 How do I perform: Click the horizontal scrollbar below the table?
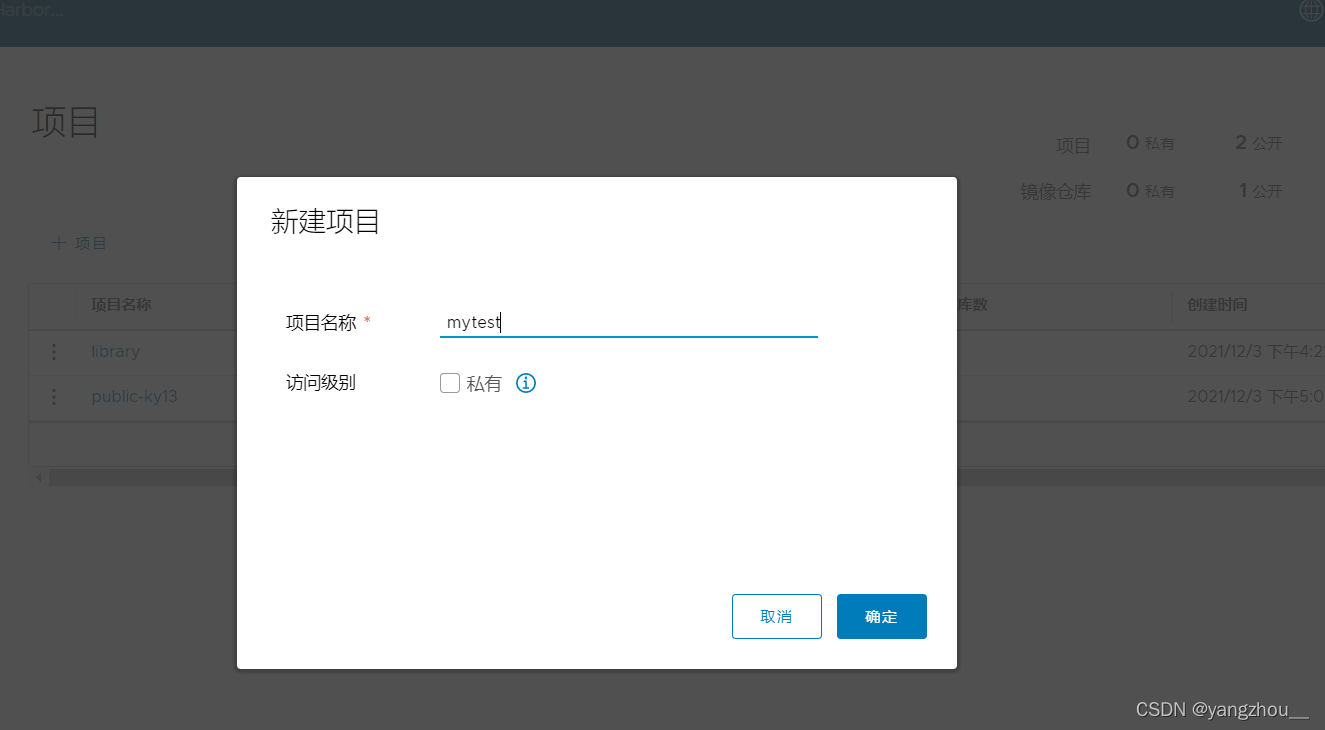click(687, 478)
